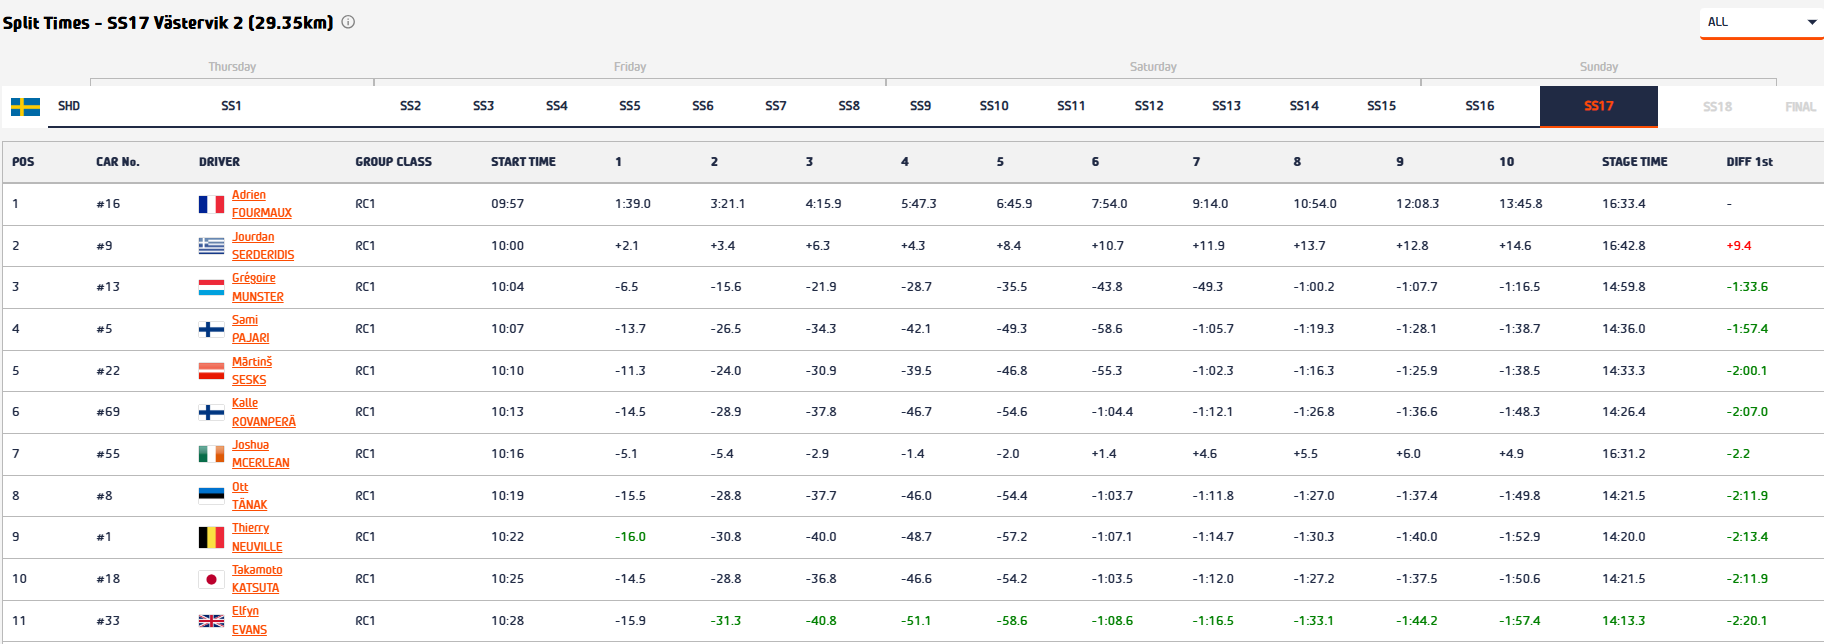The height and width of the screenshot is (644, 1824).
Task: Open Kalle Rovanperä driver link
Action: pyautogui.click(x=264, y=412)
